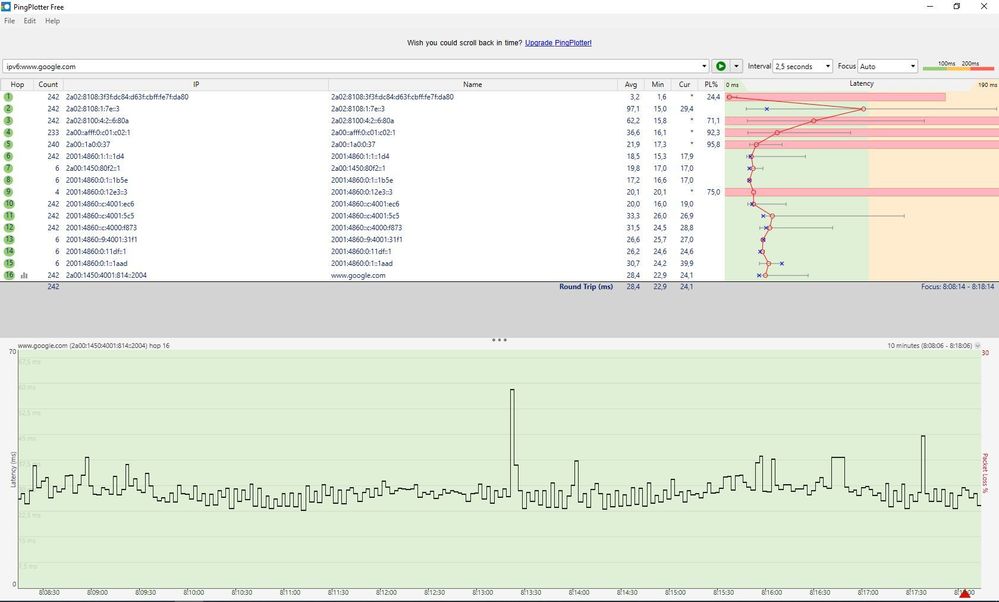
Task: Click the hop 10 number badge
Action: click(x=8, y=203)
